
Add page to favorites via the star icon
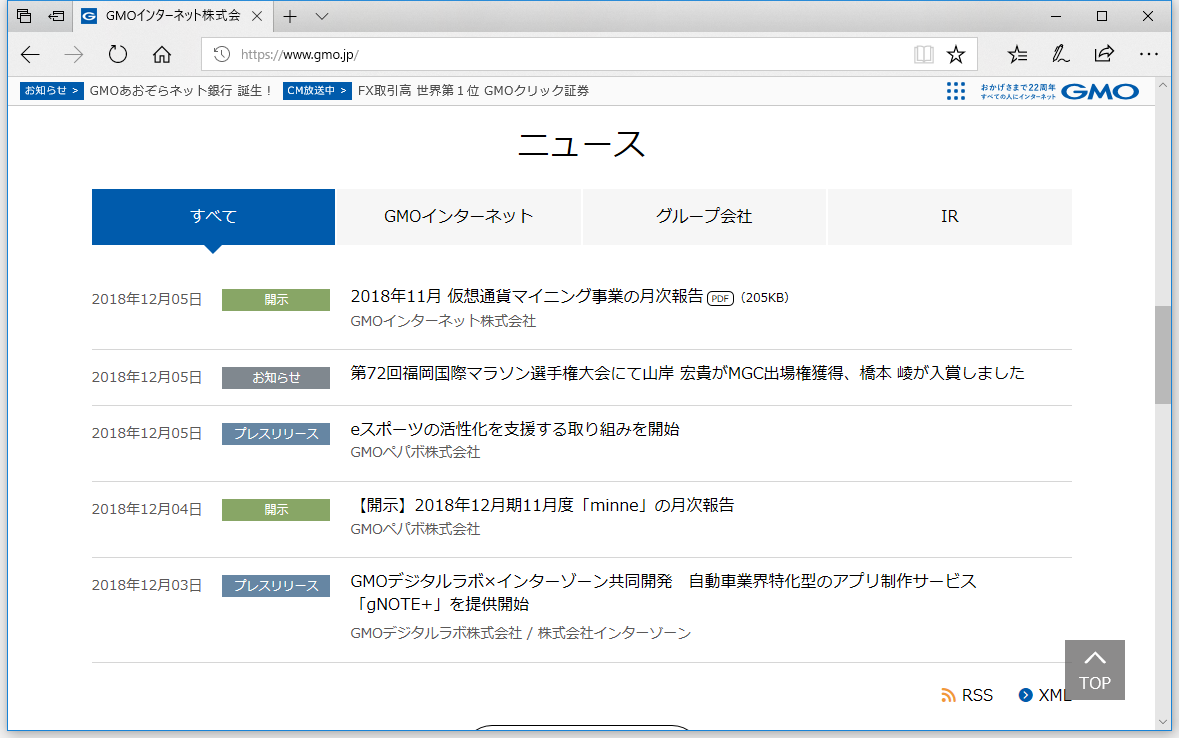click(957, 54)
